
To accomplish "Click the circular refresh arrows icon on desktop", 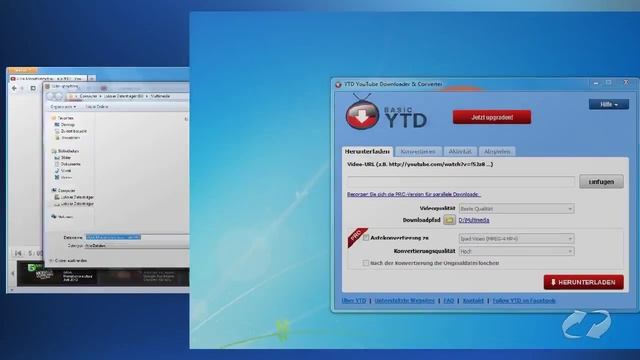I will click(x=587, y=324).
